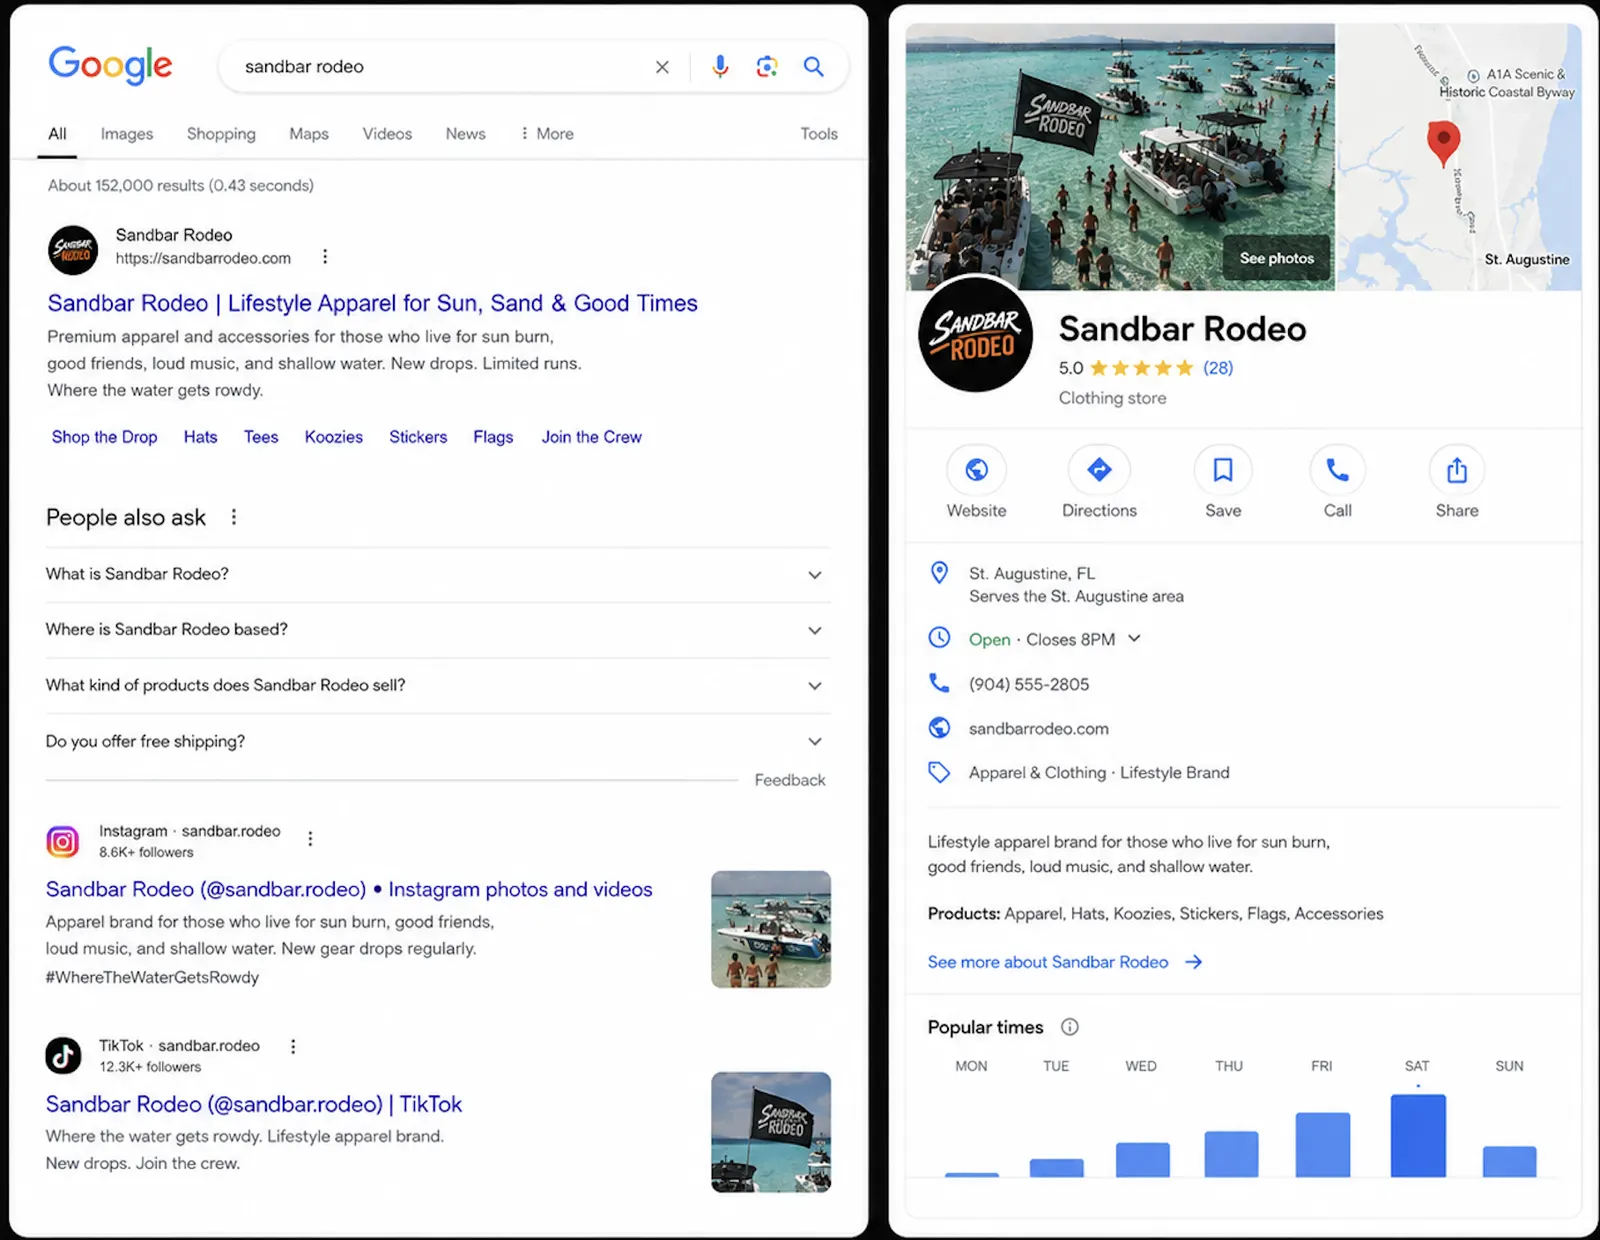This screenshot has width=1600, height=1240.
Task: Click See photos button on cover image
Action: 1277,258
